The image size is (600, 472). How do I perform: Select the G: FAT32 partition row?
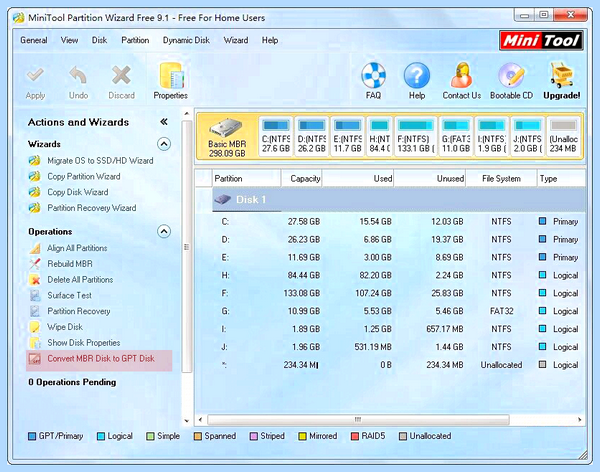coord(398,311)
